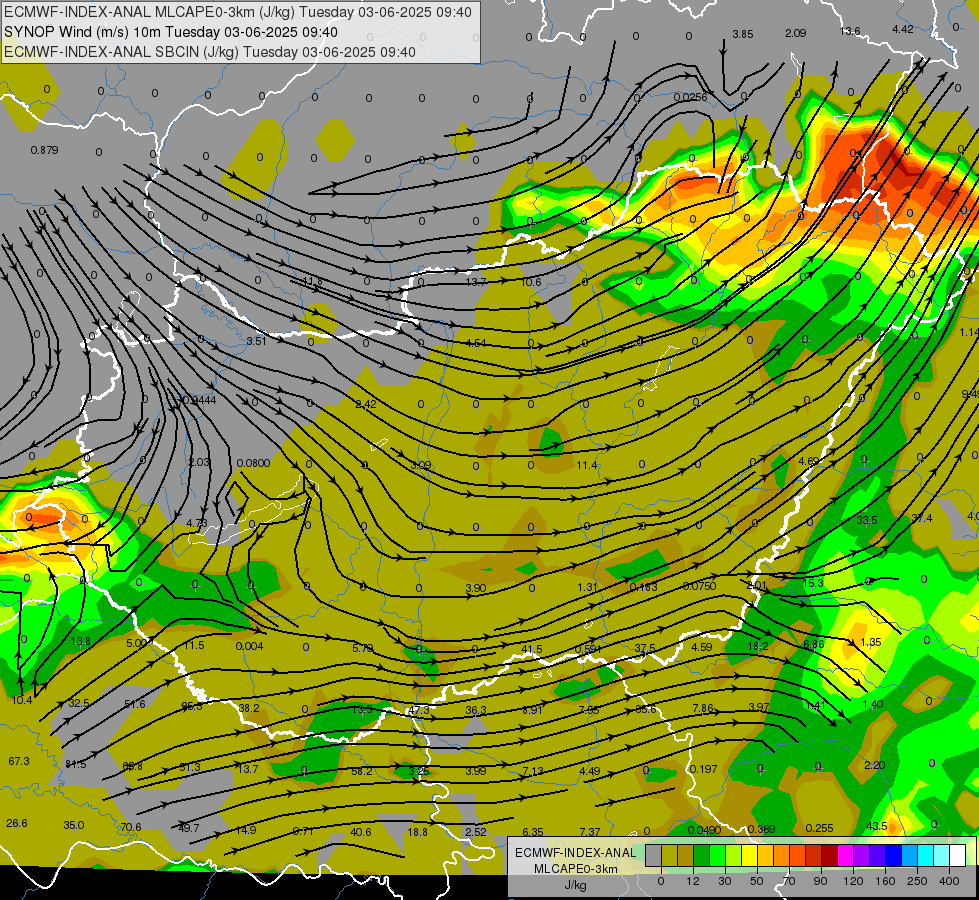Screen dimensions: 979x900
Task: Click the map value '37.4'
Action: 922,518
